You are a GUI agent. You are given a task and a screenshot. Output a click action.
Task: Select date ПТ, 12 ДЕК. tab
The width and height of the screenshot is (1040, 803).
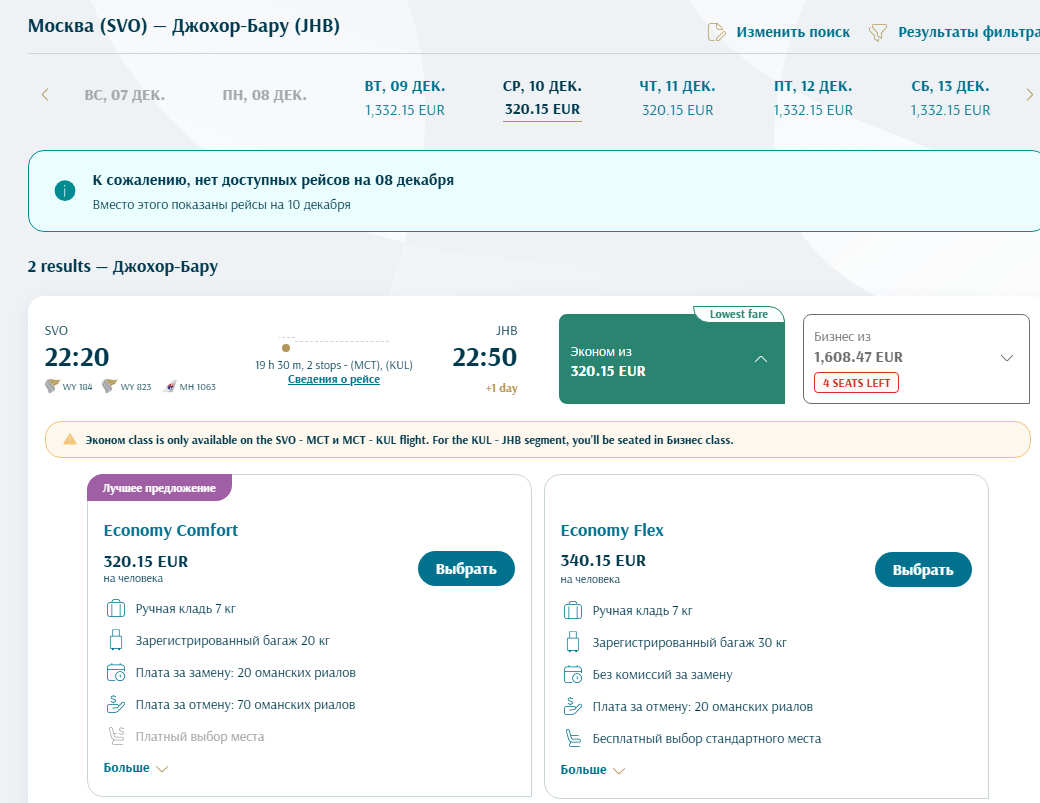pos(812,97)
